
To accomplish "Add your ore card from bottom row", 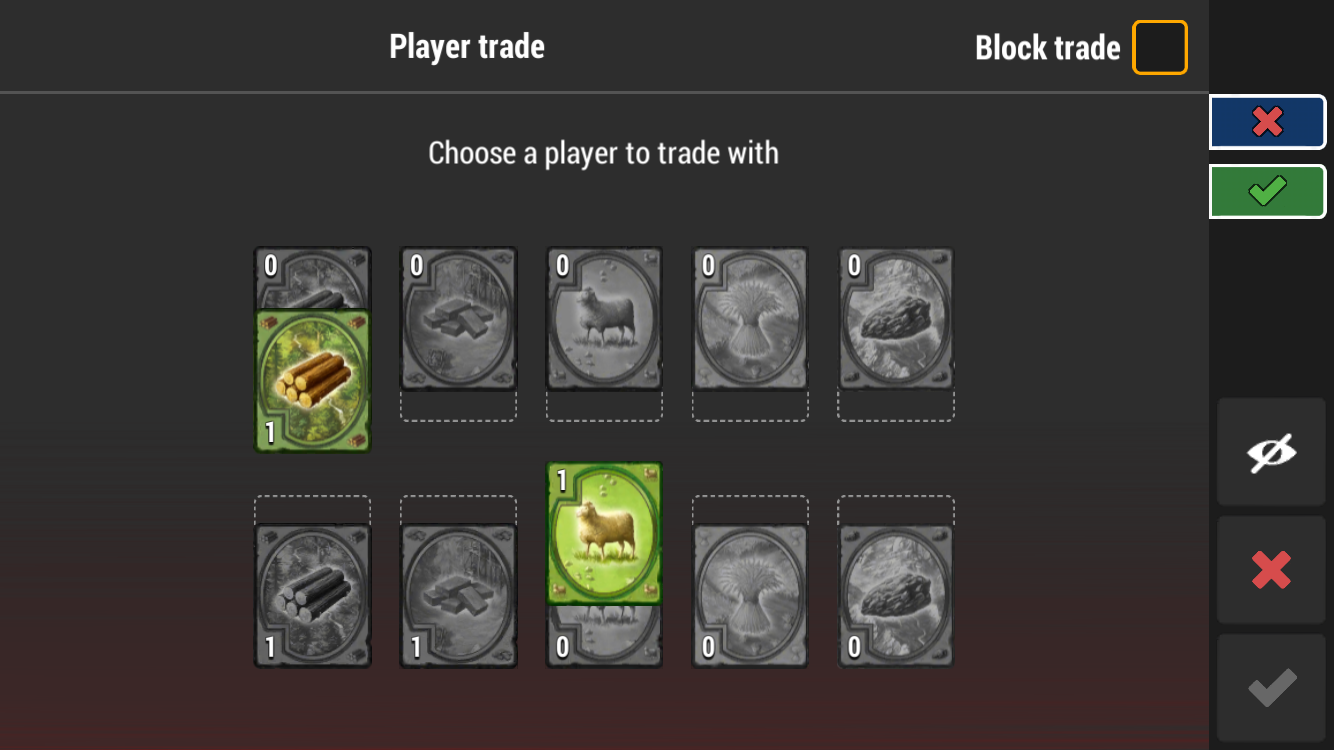I will 896,596.
